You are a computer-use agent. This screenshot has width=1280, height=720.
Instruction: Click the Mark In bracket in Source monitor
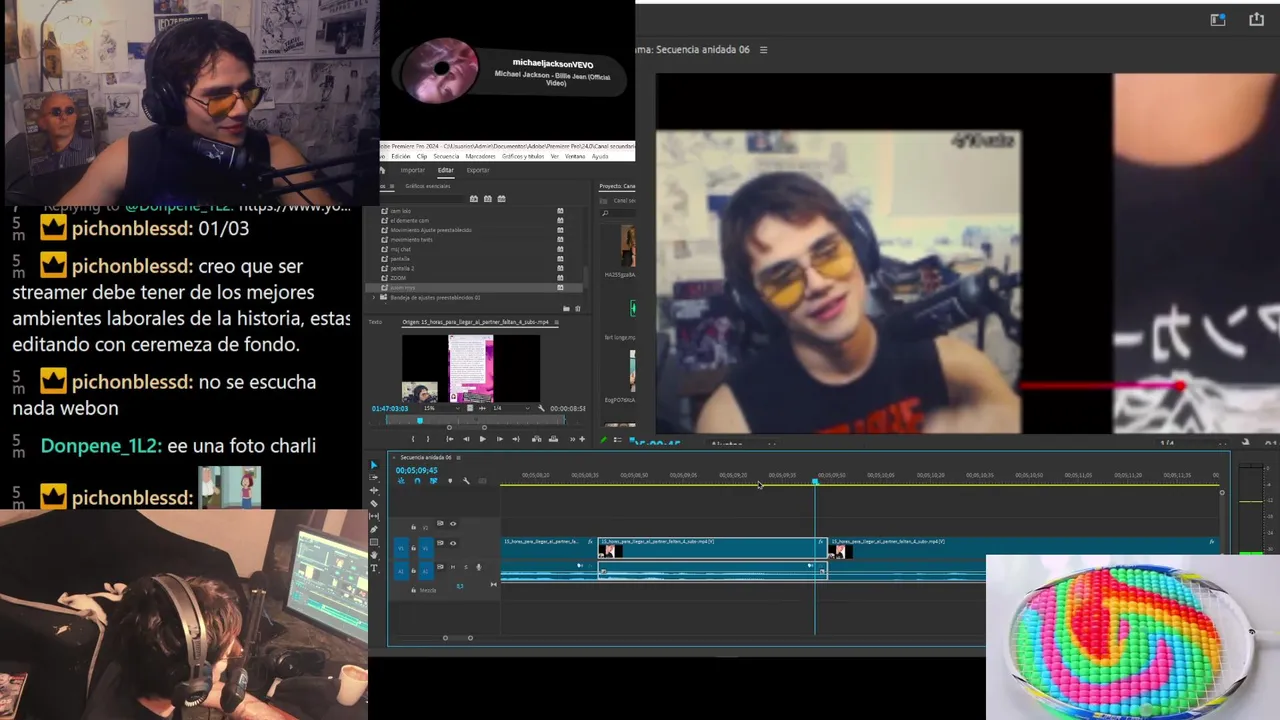tap(413, 439)
